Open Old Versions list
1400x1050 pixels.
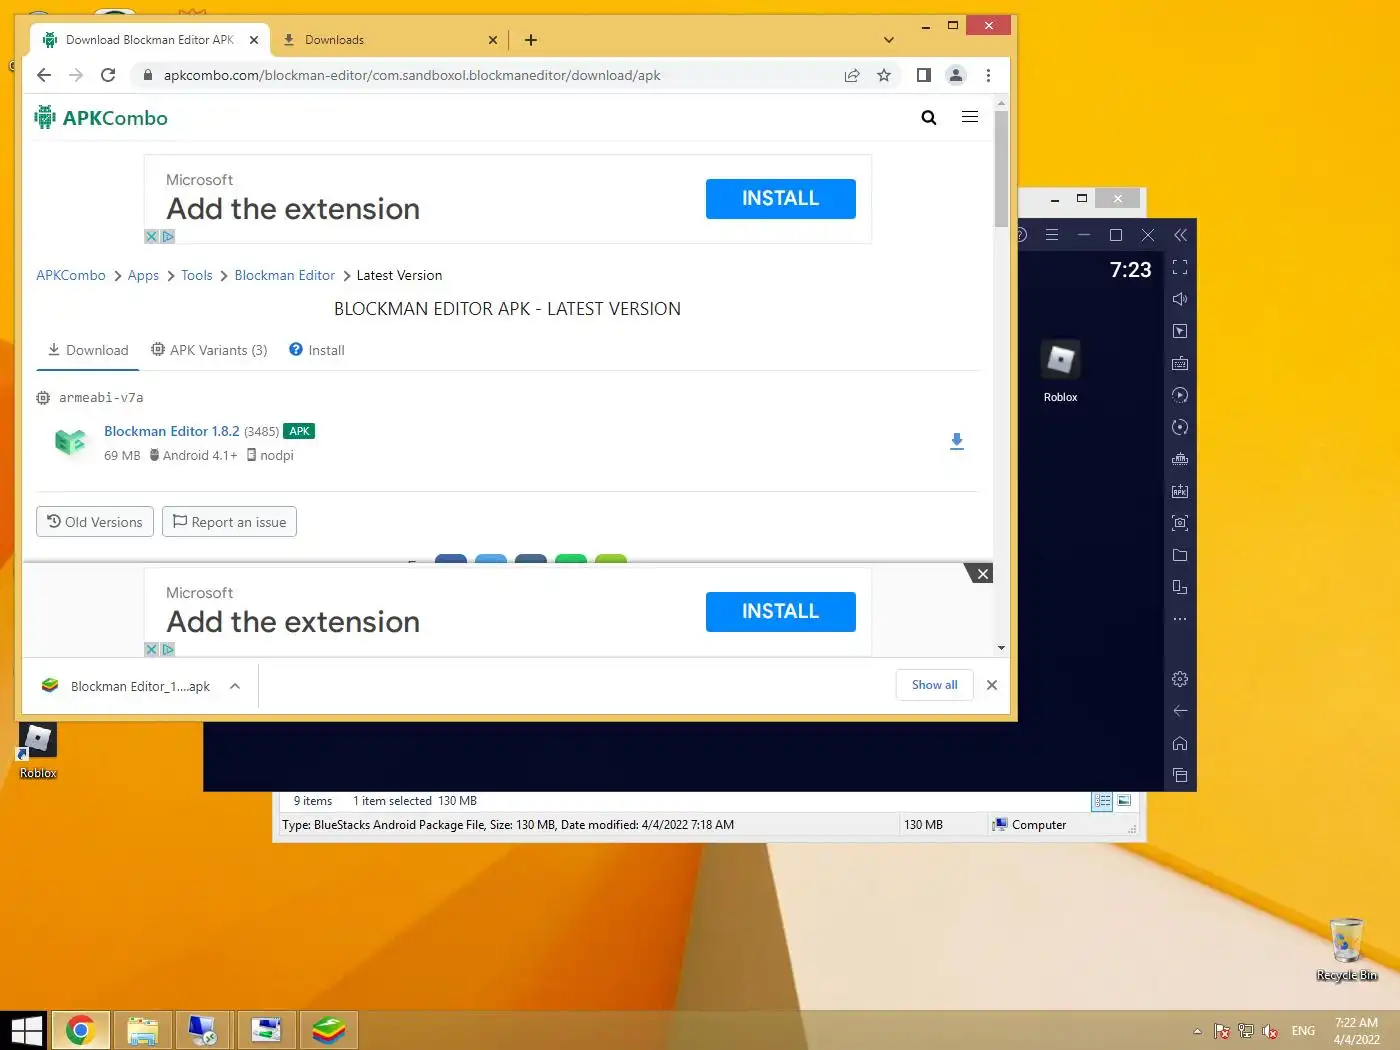point(95,522)
